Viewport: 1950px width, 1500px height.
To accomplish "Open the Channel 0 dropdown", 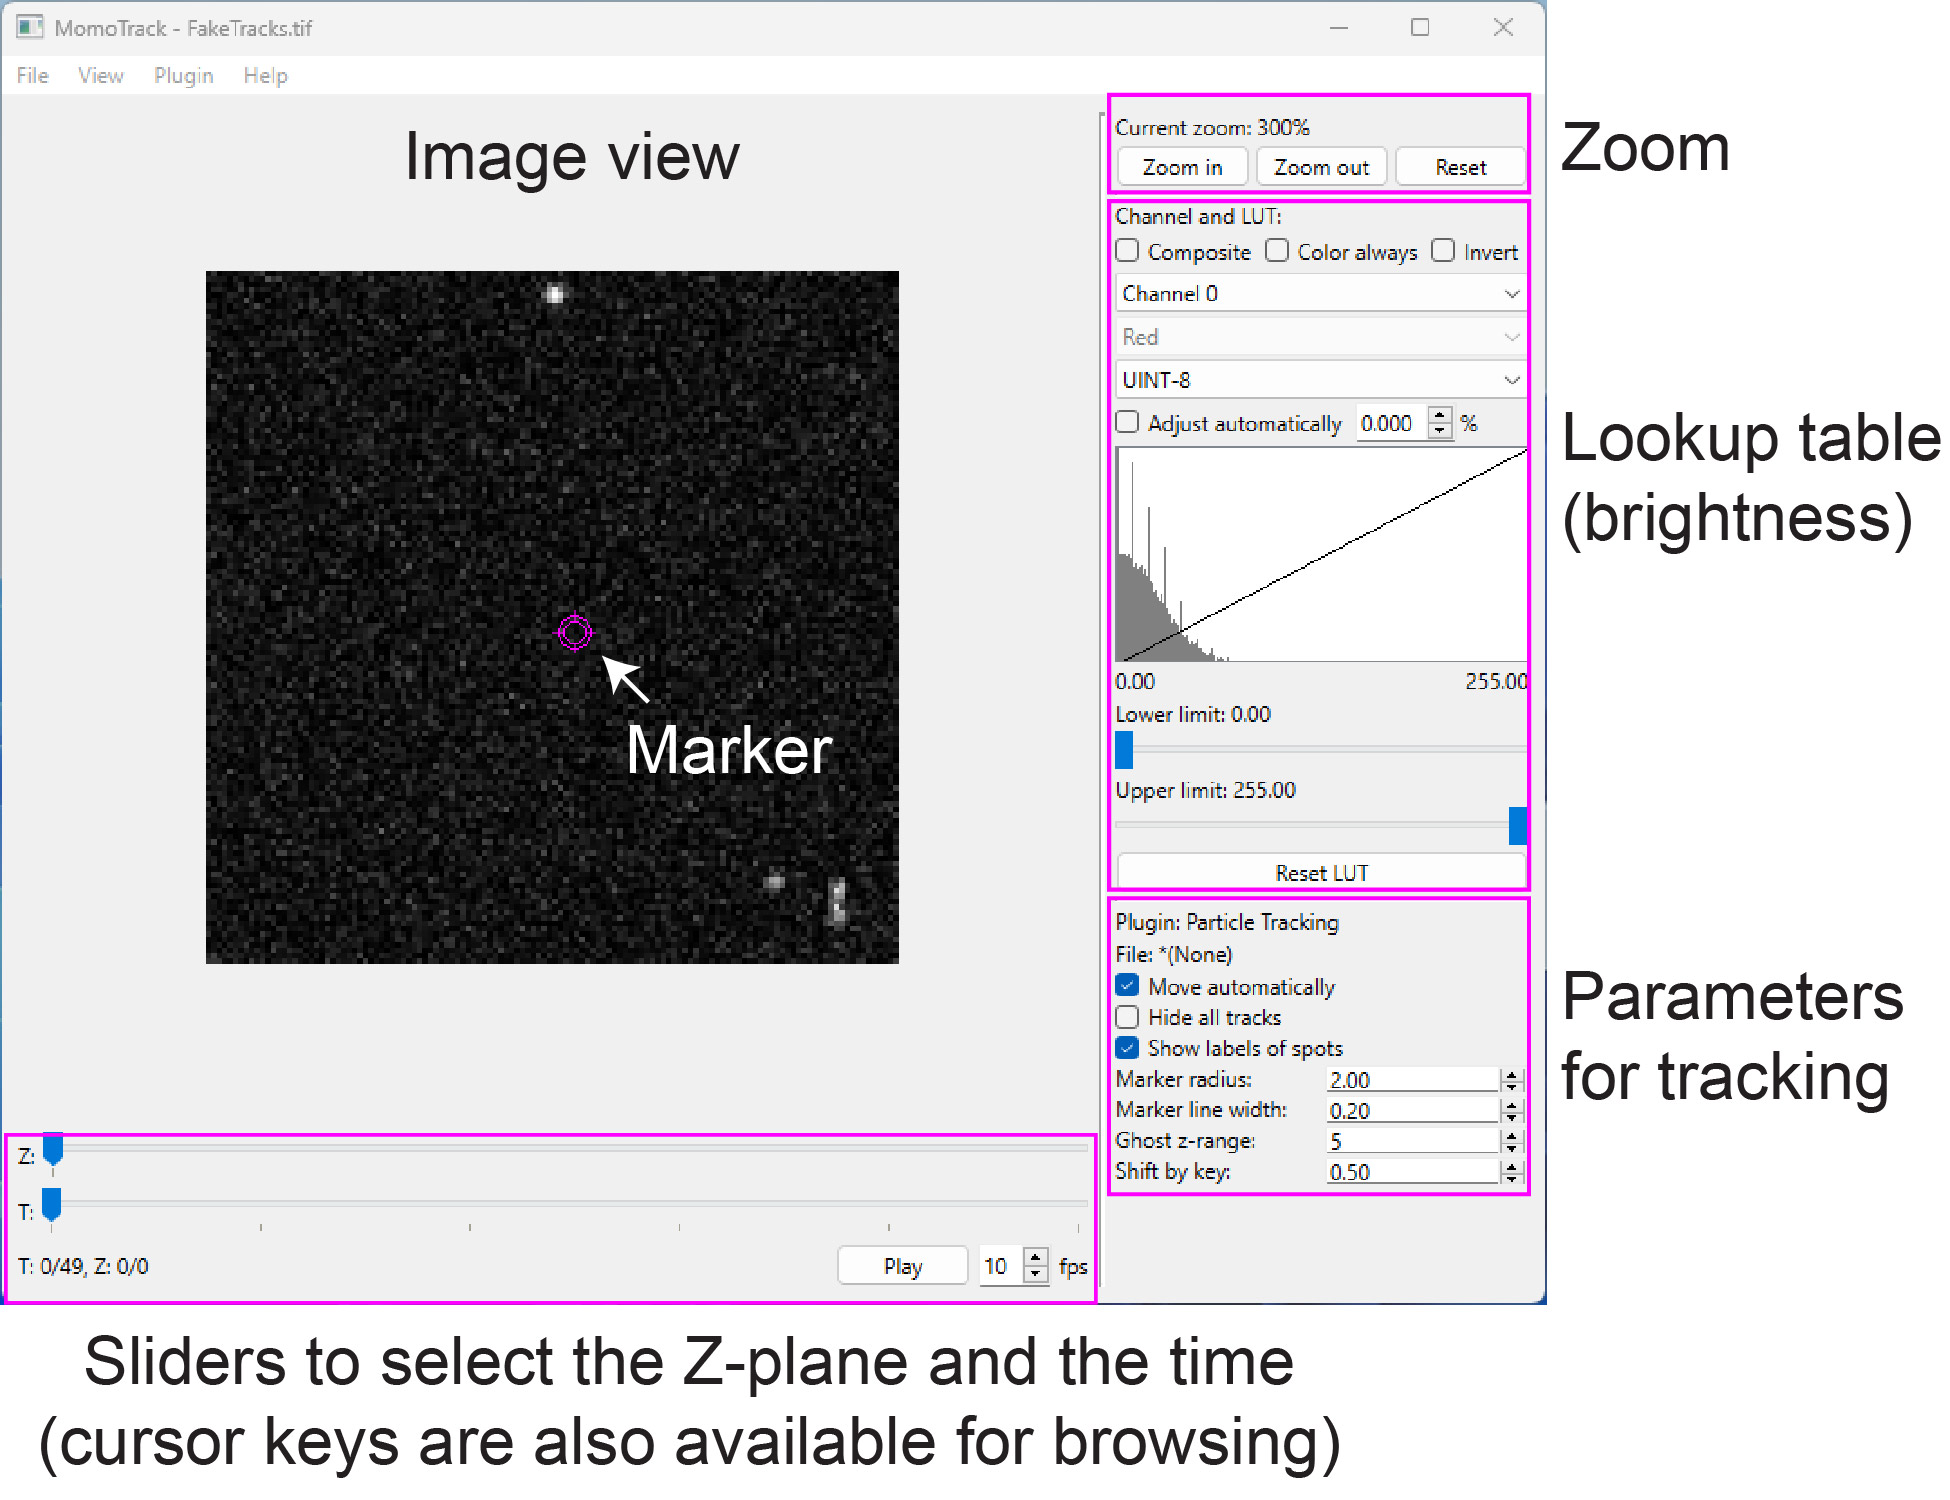I will (1319, 294).
